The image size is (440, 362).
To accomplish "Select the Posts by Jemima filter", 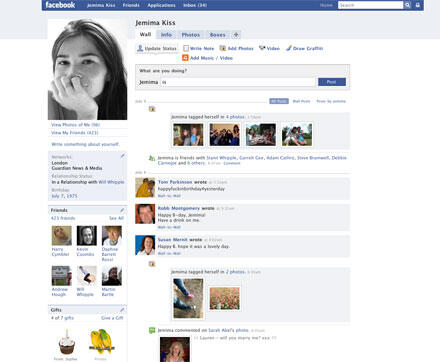I will [x=331, y=101].
